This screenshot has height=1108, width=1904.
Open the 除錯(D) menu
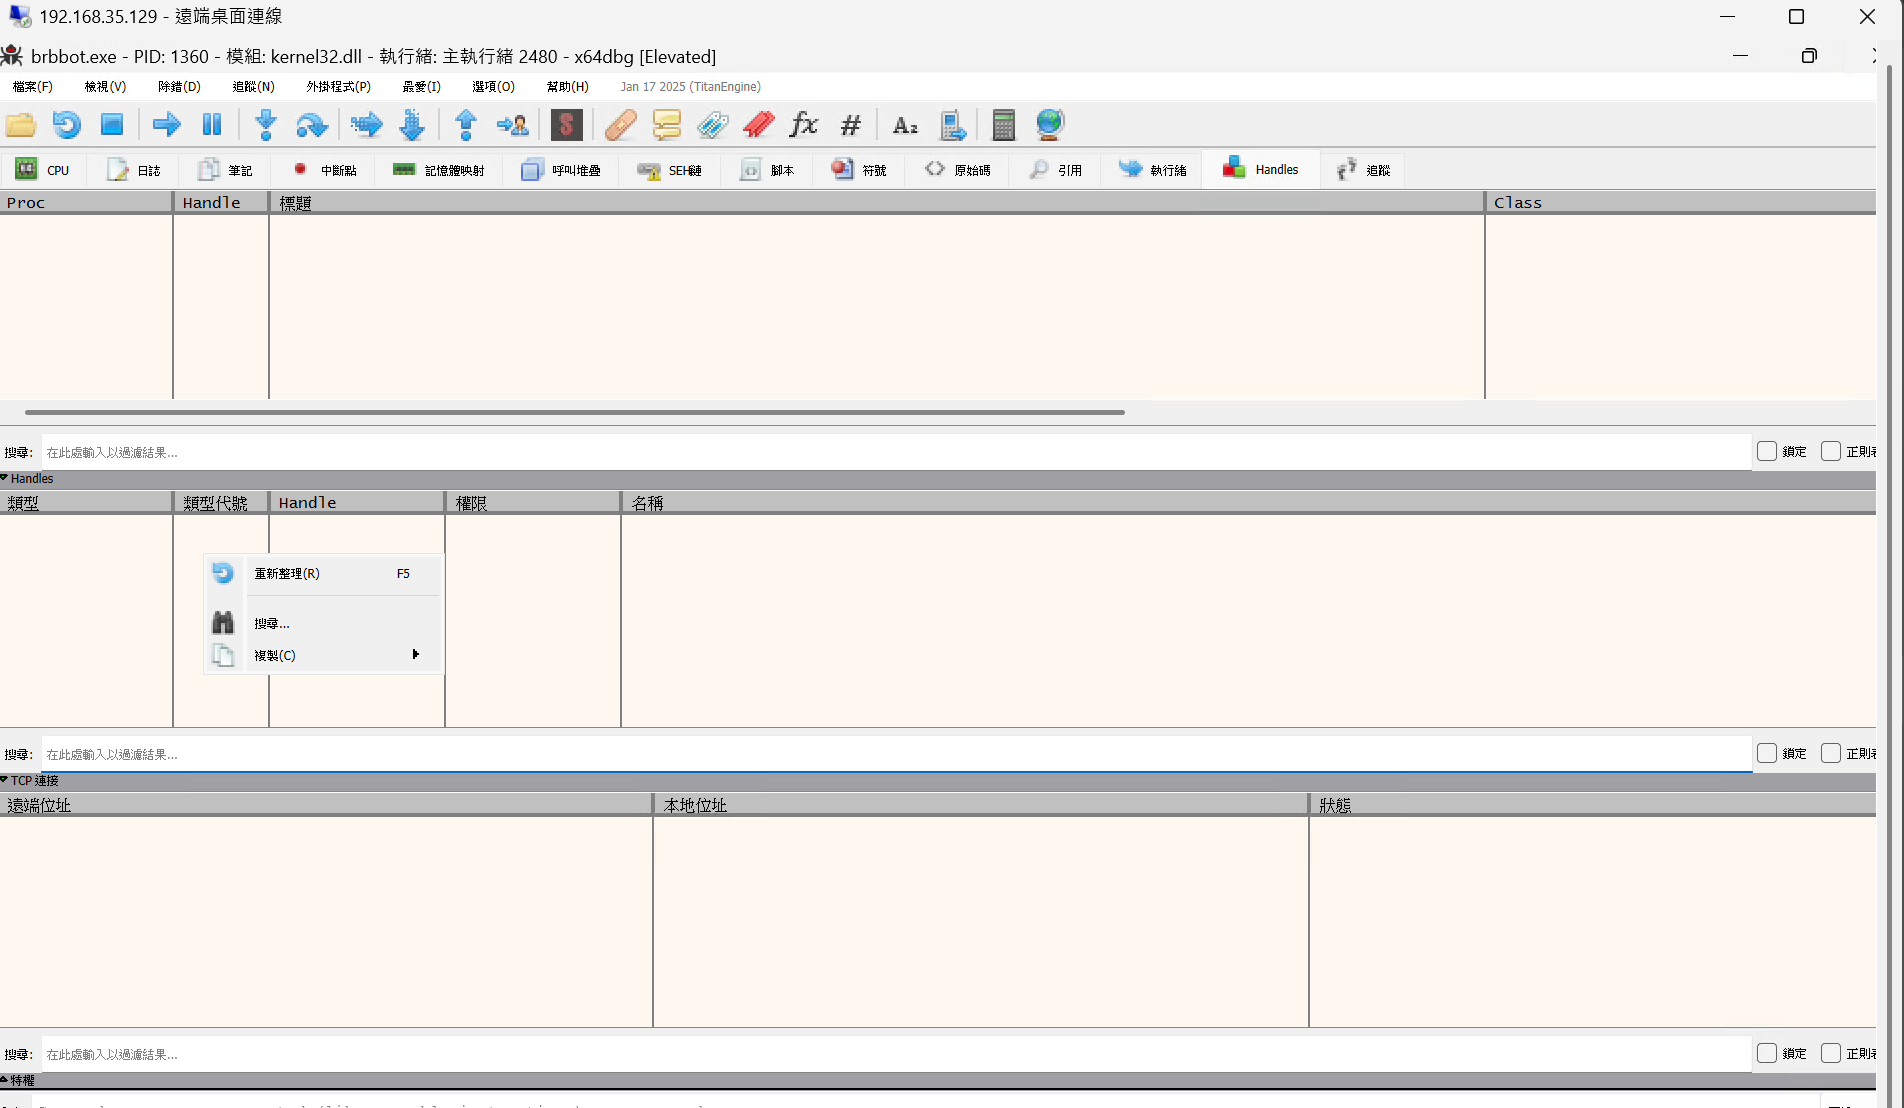tap(179, 87)
